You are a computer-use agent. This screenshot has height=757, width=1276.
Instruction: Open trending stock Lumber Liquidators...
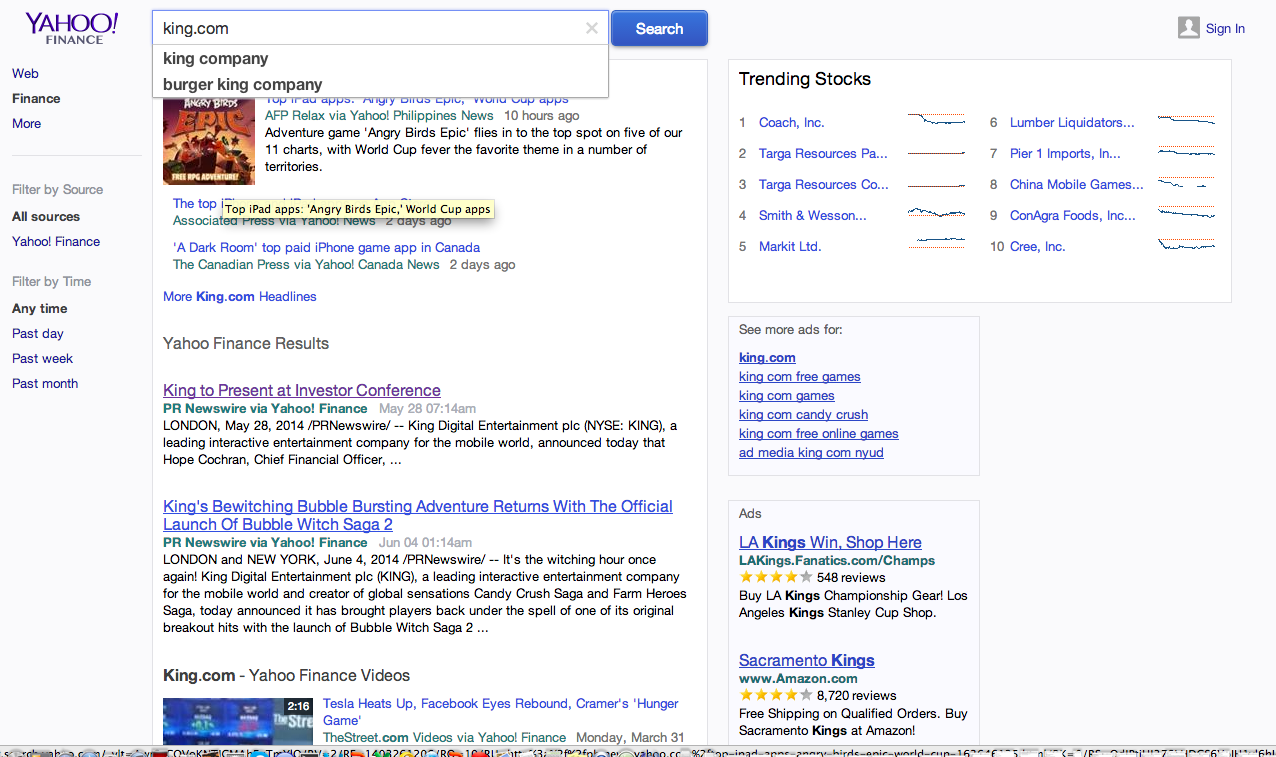tap(1072, 122)
